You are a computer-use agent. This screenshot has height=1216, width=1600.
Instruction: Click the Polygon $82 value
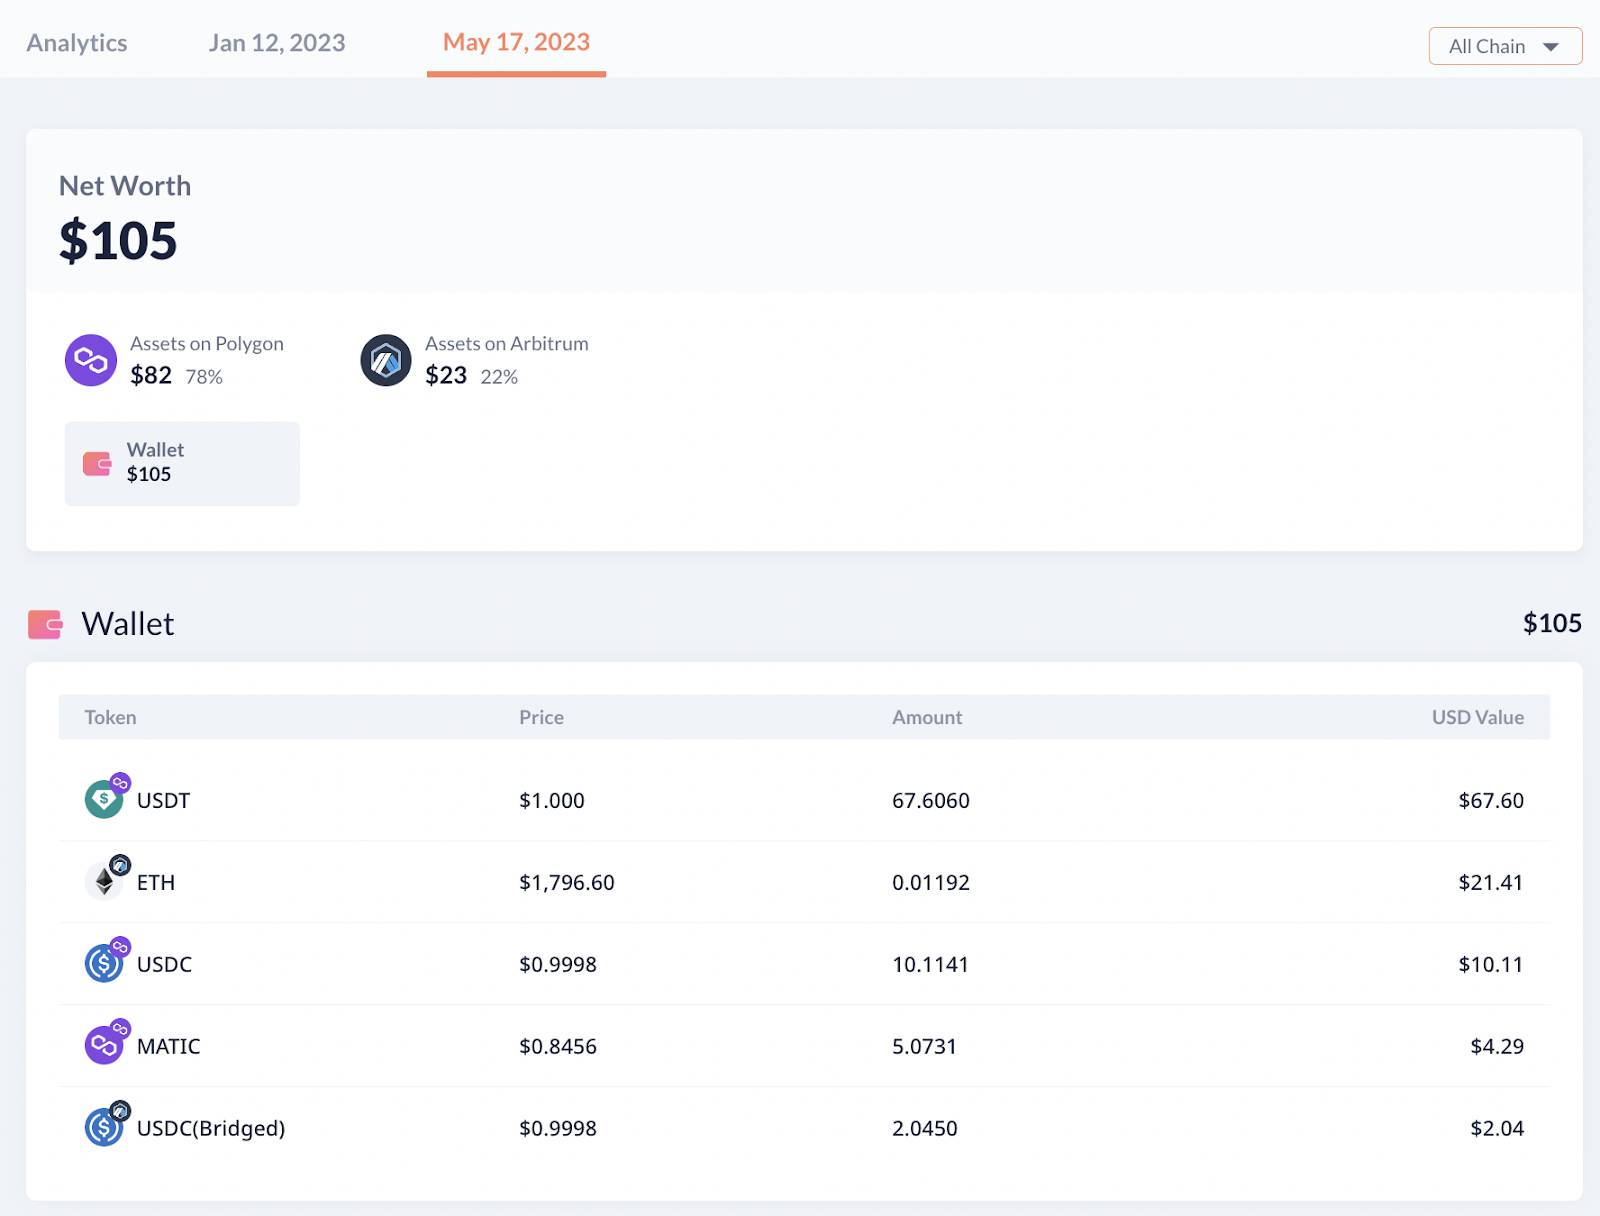click(151, 375)
